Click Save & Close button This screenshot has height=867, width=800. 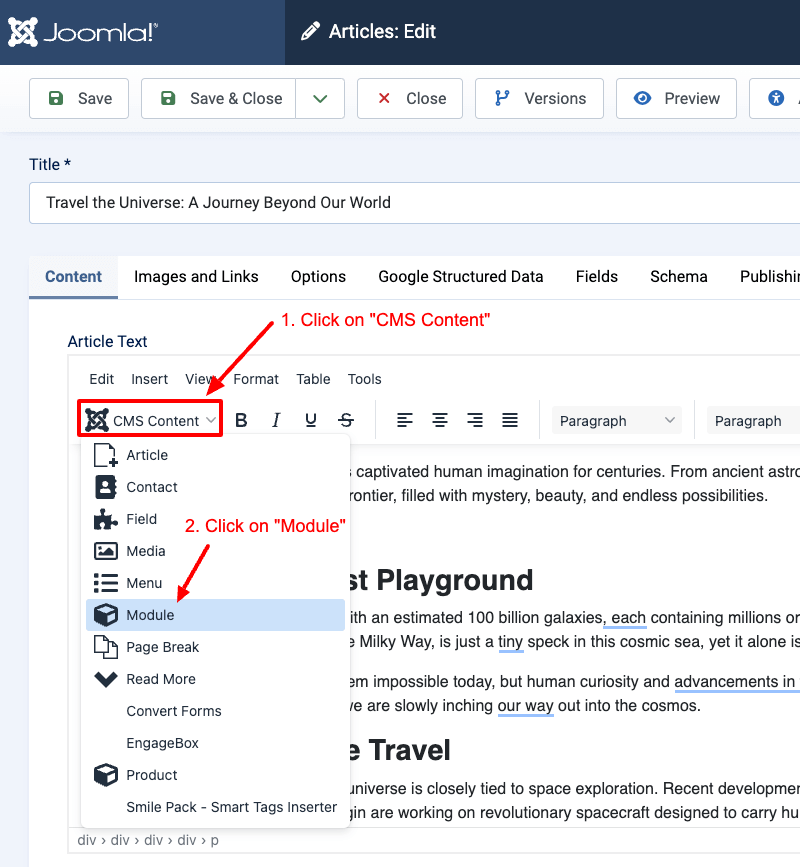point(218,98)
